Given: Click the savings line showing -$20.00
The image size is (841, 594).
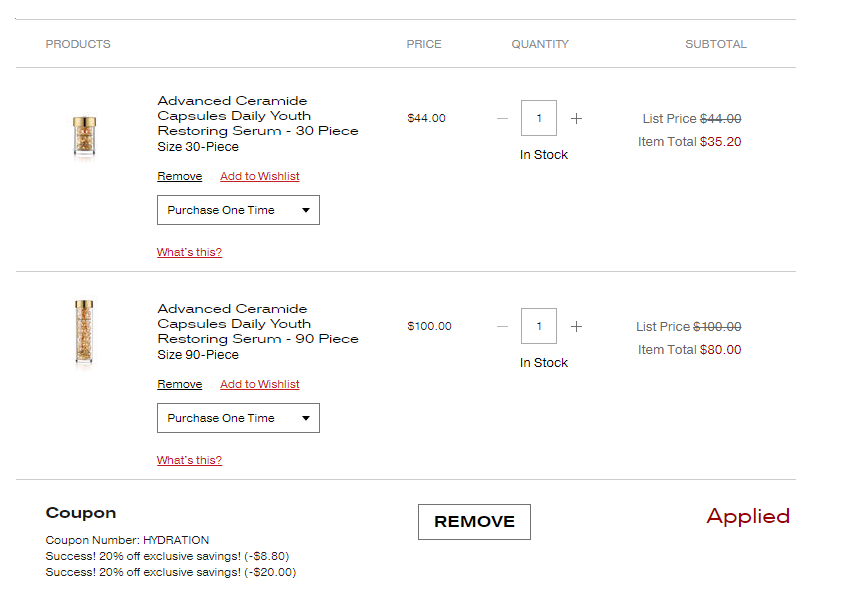Looking at the screenshot, I should point(171,572).
